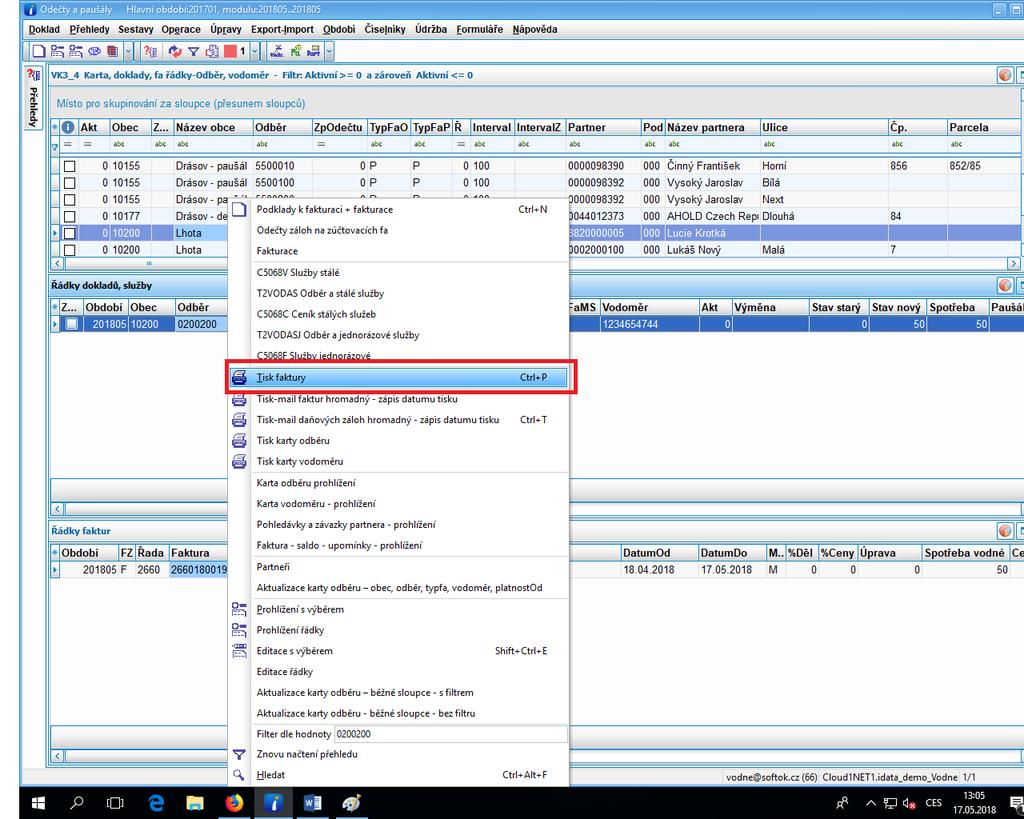The width and height of the screenshot is (1024, 819).
Task: Click the water meter value 1234654744
Action: tap(649, 324)
